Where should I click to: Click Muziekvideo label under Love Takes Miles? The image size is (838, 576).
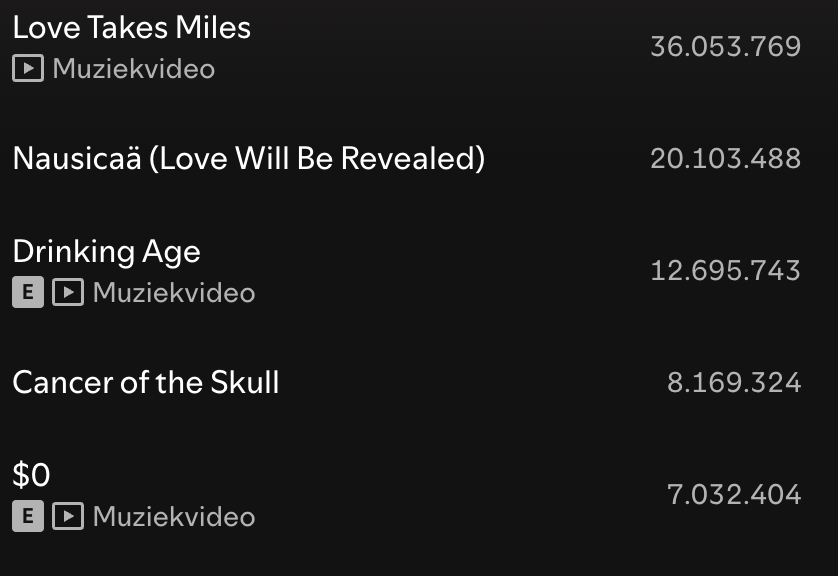point(134,69)
